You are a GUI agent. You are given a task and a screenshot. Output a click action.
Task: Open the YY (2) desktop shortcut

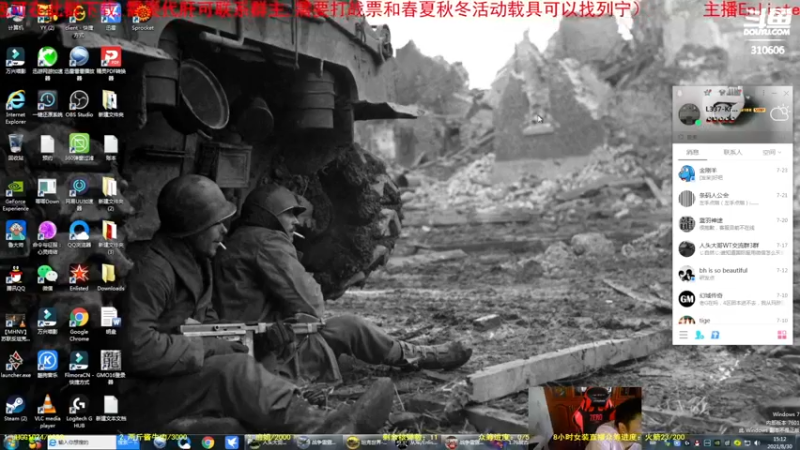[x=47, y=16]
